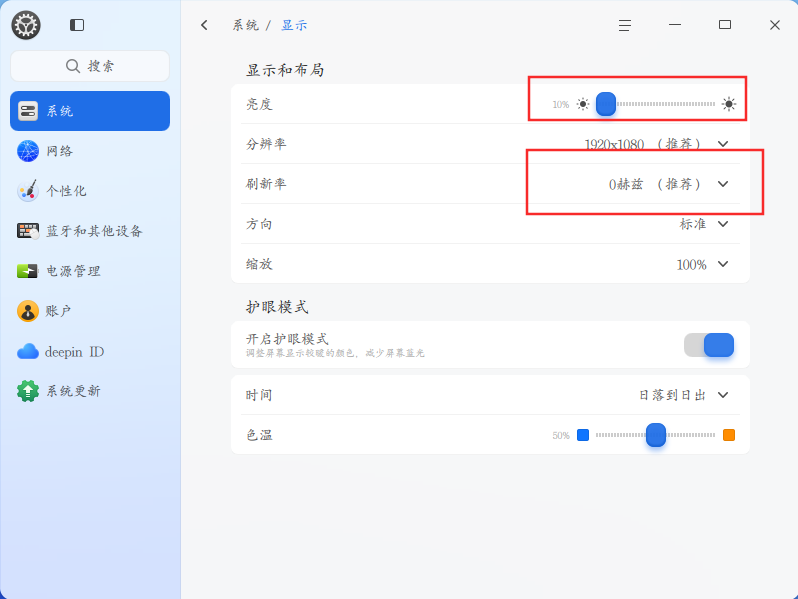
Task: Click the 色温 slider handle
Action: coord(656,435)
